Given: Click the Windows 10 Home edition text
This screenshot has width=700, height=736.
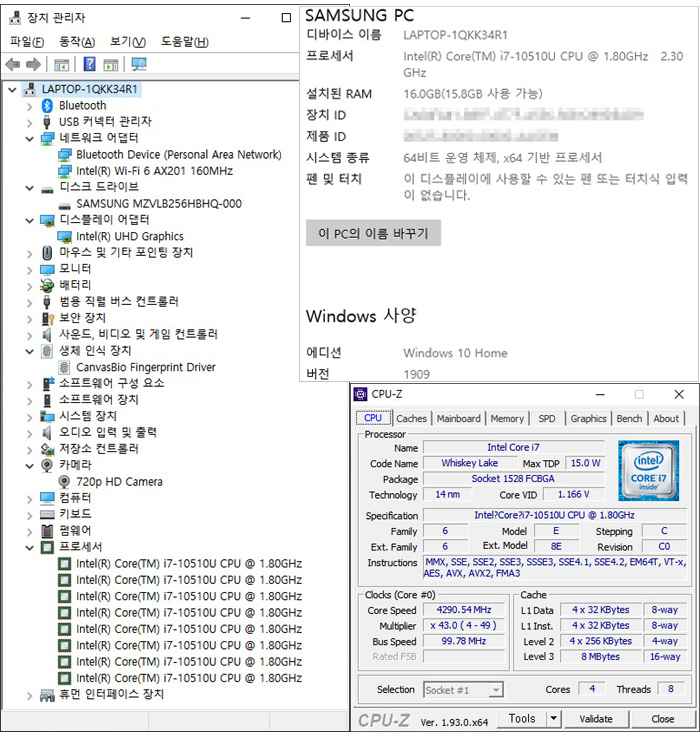Looking at the screenshot, I should click(455, 353).
